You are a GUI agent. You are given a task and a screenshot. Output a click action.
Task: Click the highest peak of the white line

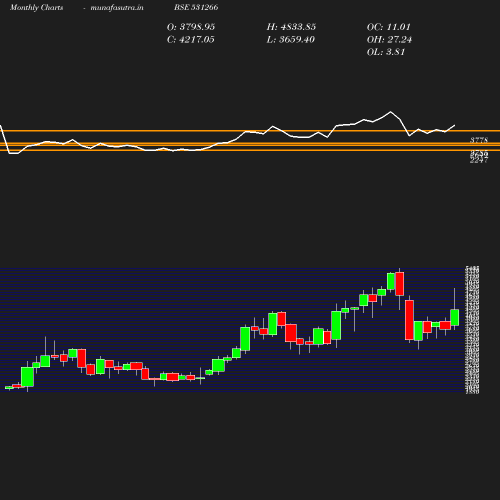click(x=391, y=112)
